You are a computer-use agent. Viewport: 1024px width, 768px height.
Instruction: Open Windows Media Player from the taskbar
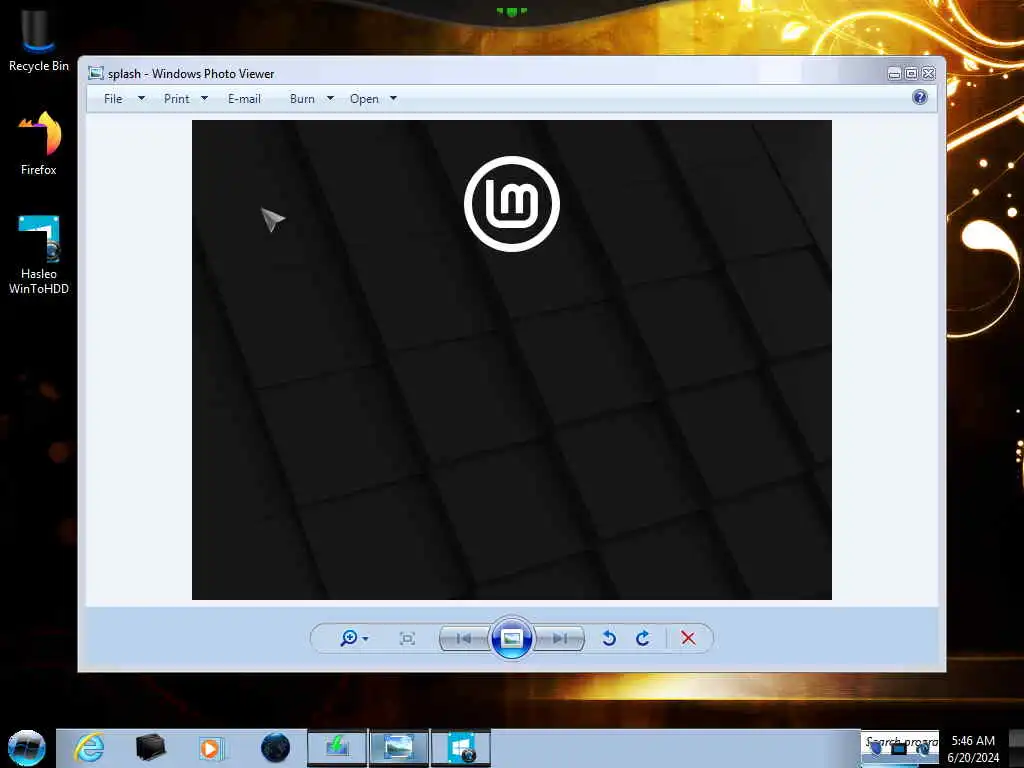pyautogui.click(x=210, y=748)
